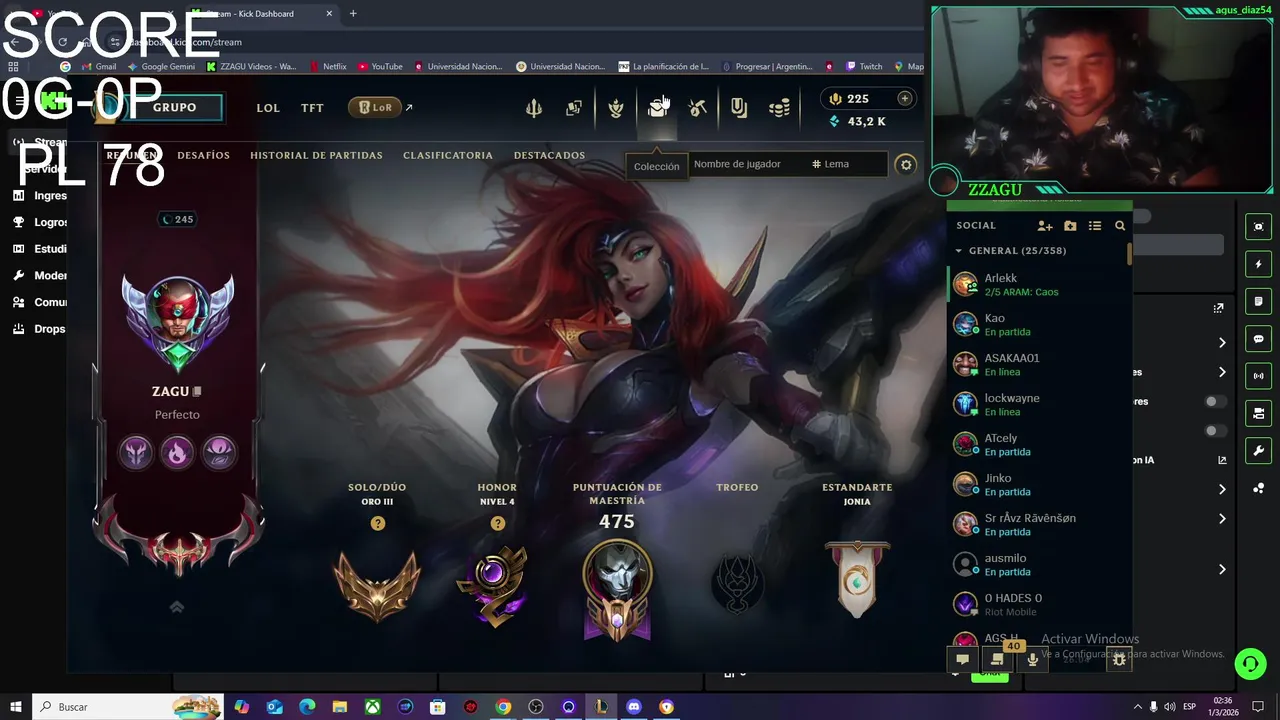Image resolution: width=1280 pixels, height=720 pixels.
Task: Add Riot Points with the plus button
Action: click(905, 98)
